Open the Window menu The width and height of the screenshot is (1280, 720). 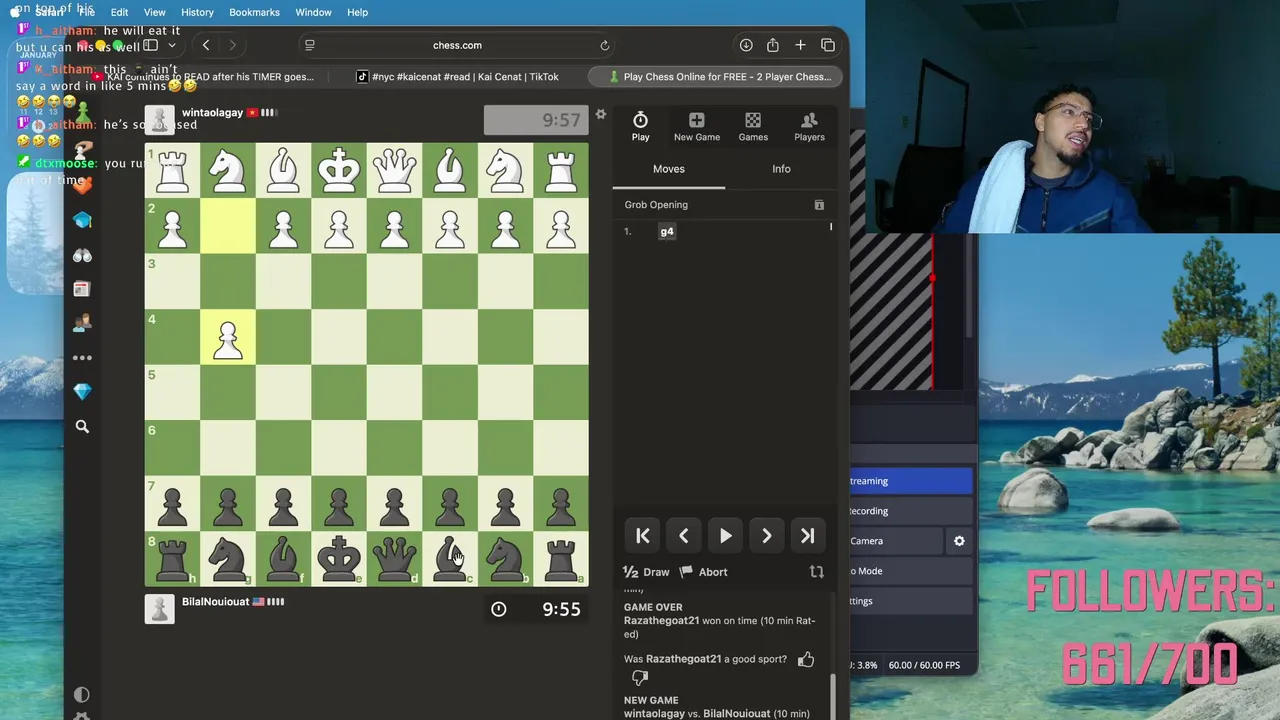pyautogui.click(x=313, y=12)
